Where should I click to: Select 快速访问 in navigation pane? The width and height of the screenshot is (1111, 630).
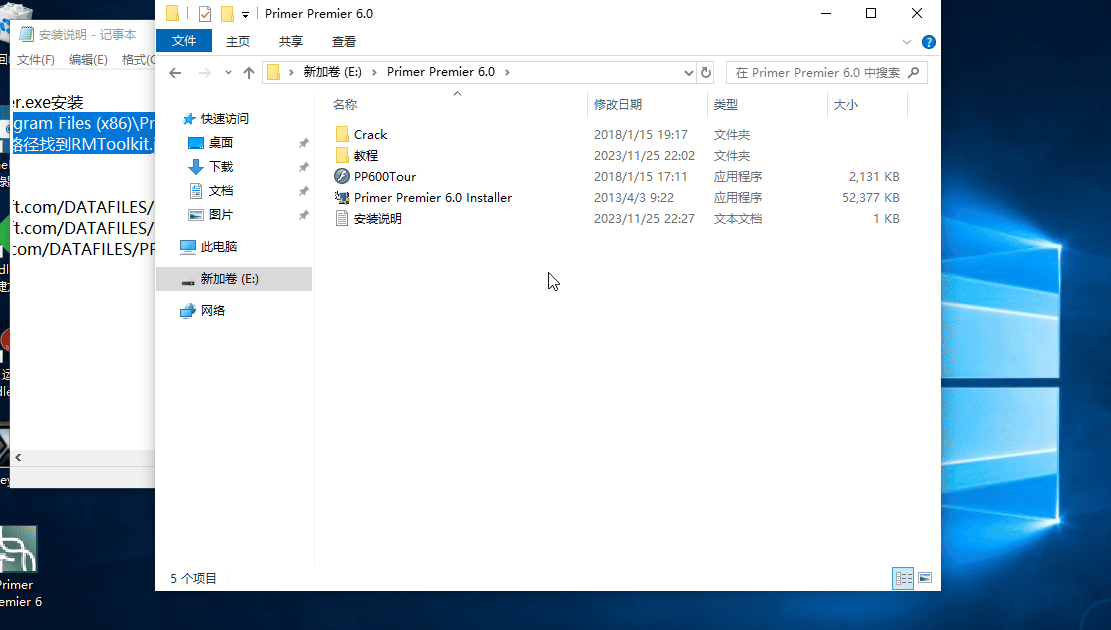[224, 118]
